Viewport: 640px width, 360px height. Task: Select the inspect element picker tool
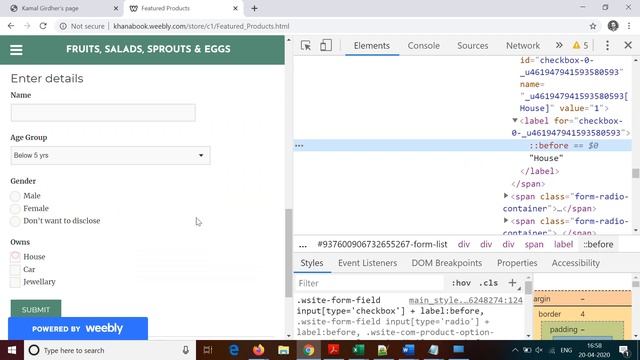(306, 45)
